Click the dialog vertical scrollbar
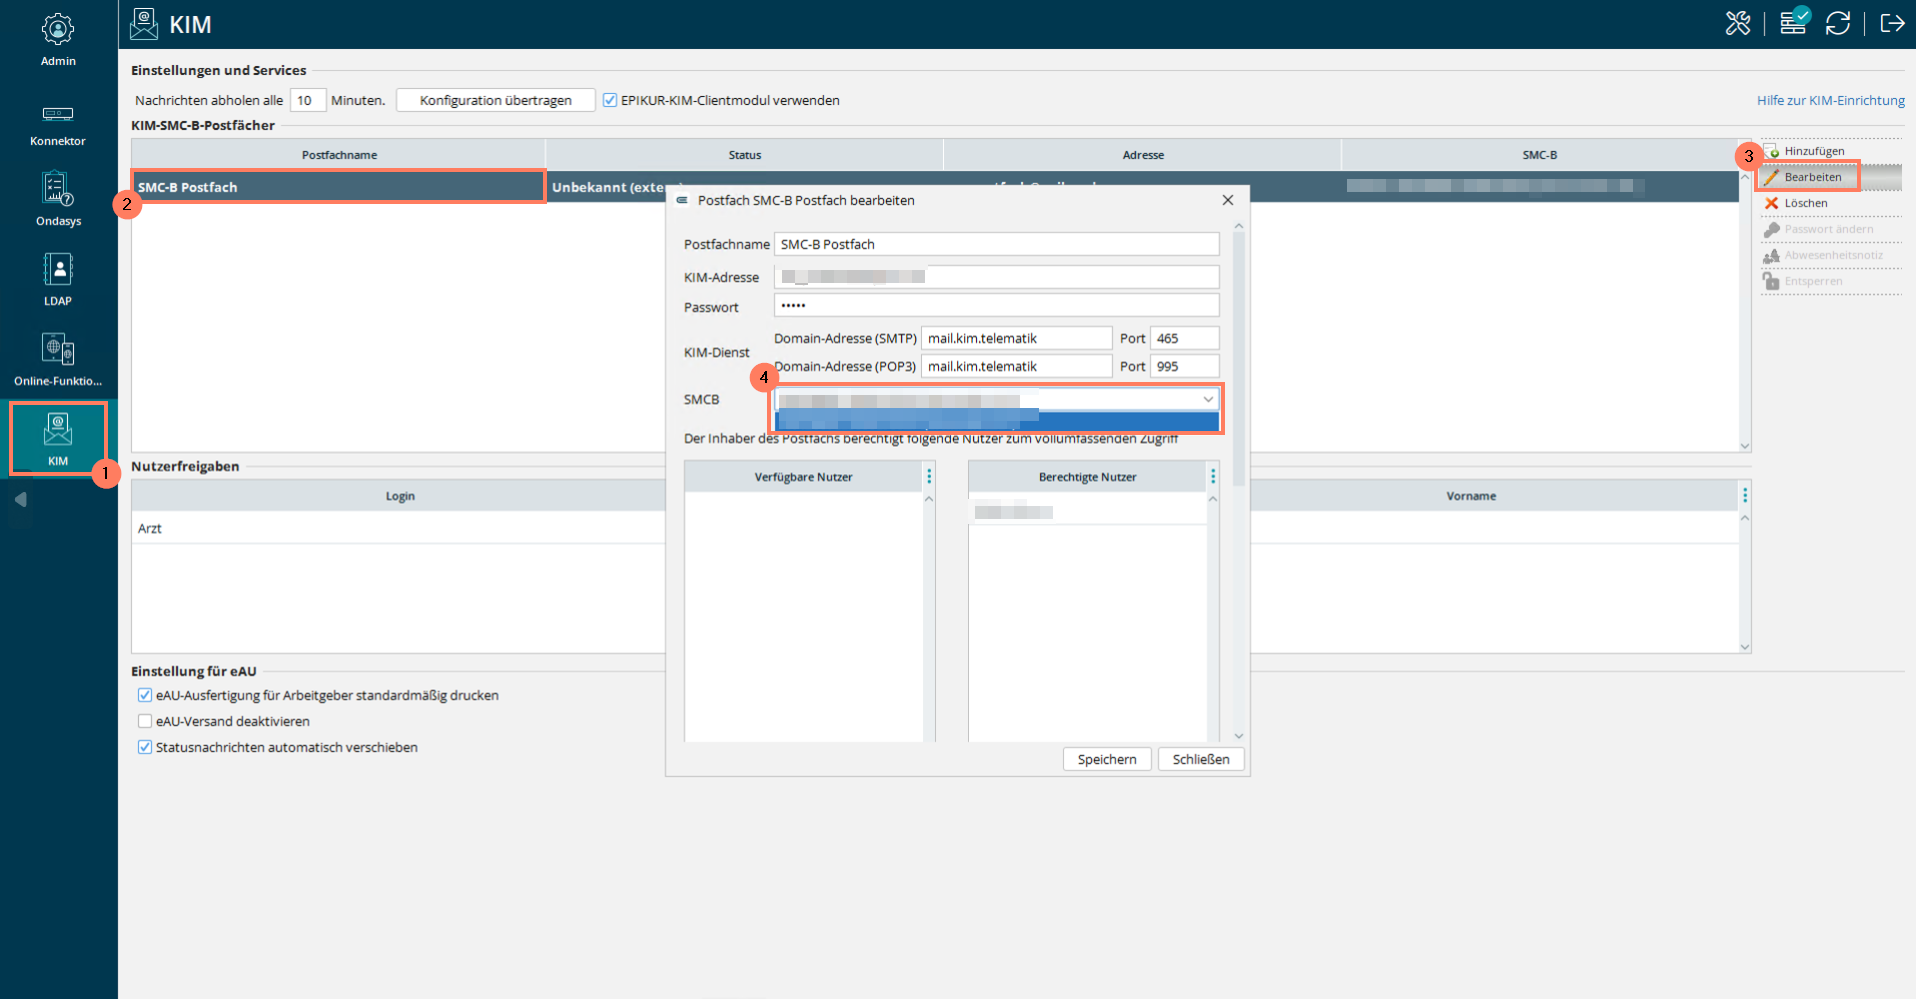Viewport: 1916px width, 999px height. coord(1239,360)
